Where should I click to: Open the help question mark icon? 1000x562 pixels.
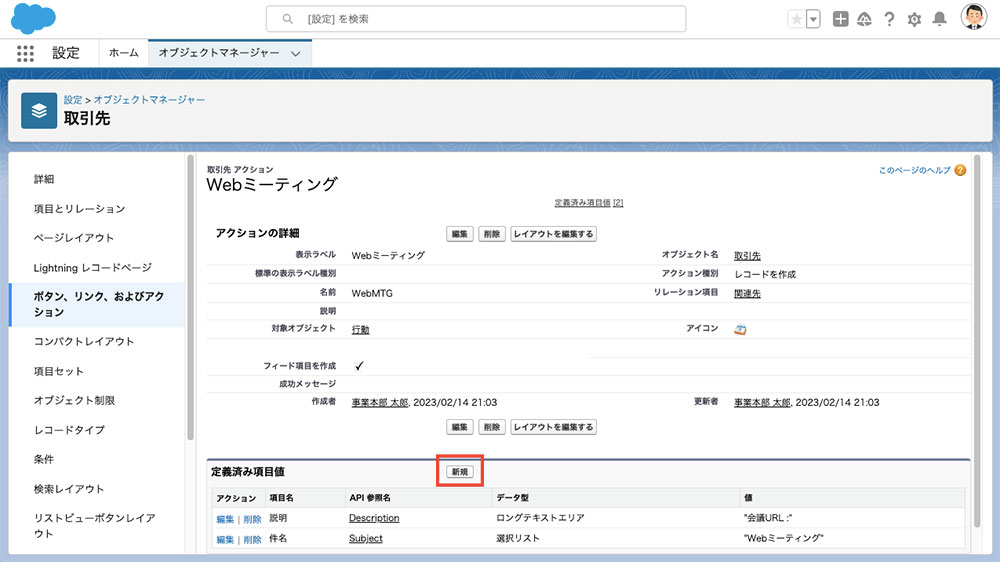point(889,19)
